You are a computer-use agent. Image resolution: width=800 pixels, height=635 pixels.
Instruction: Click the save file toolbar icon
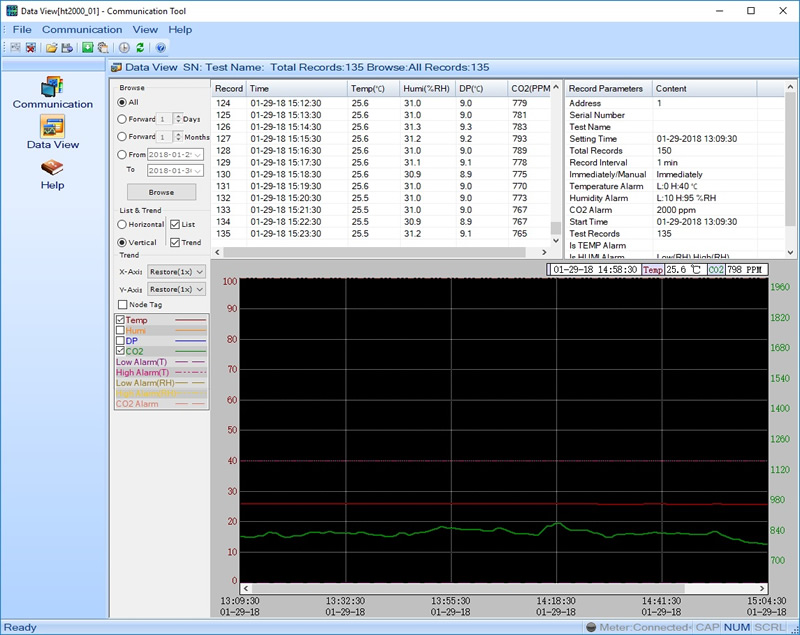(66, 47)
